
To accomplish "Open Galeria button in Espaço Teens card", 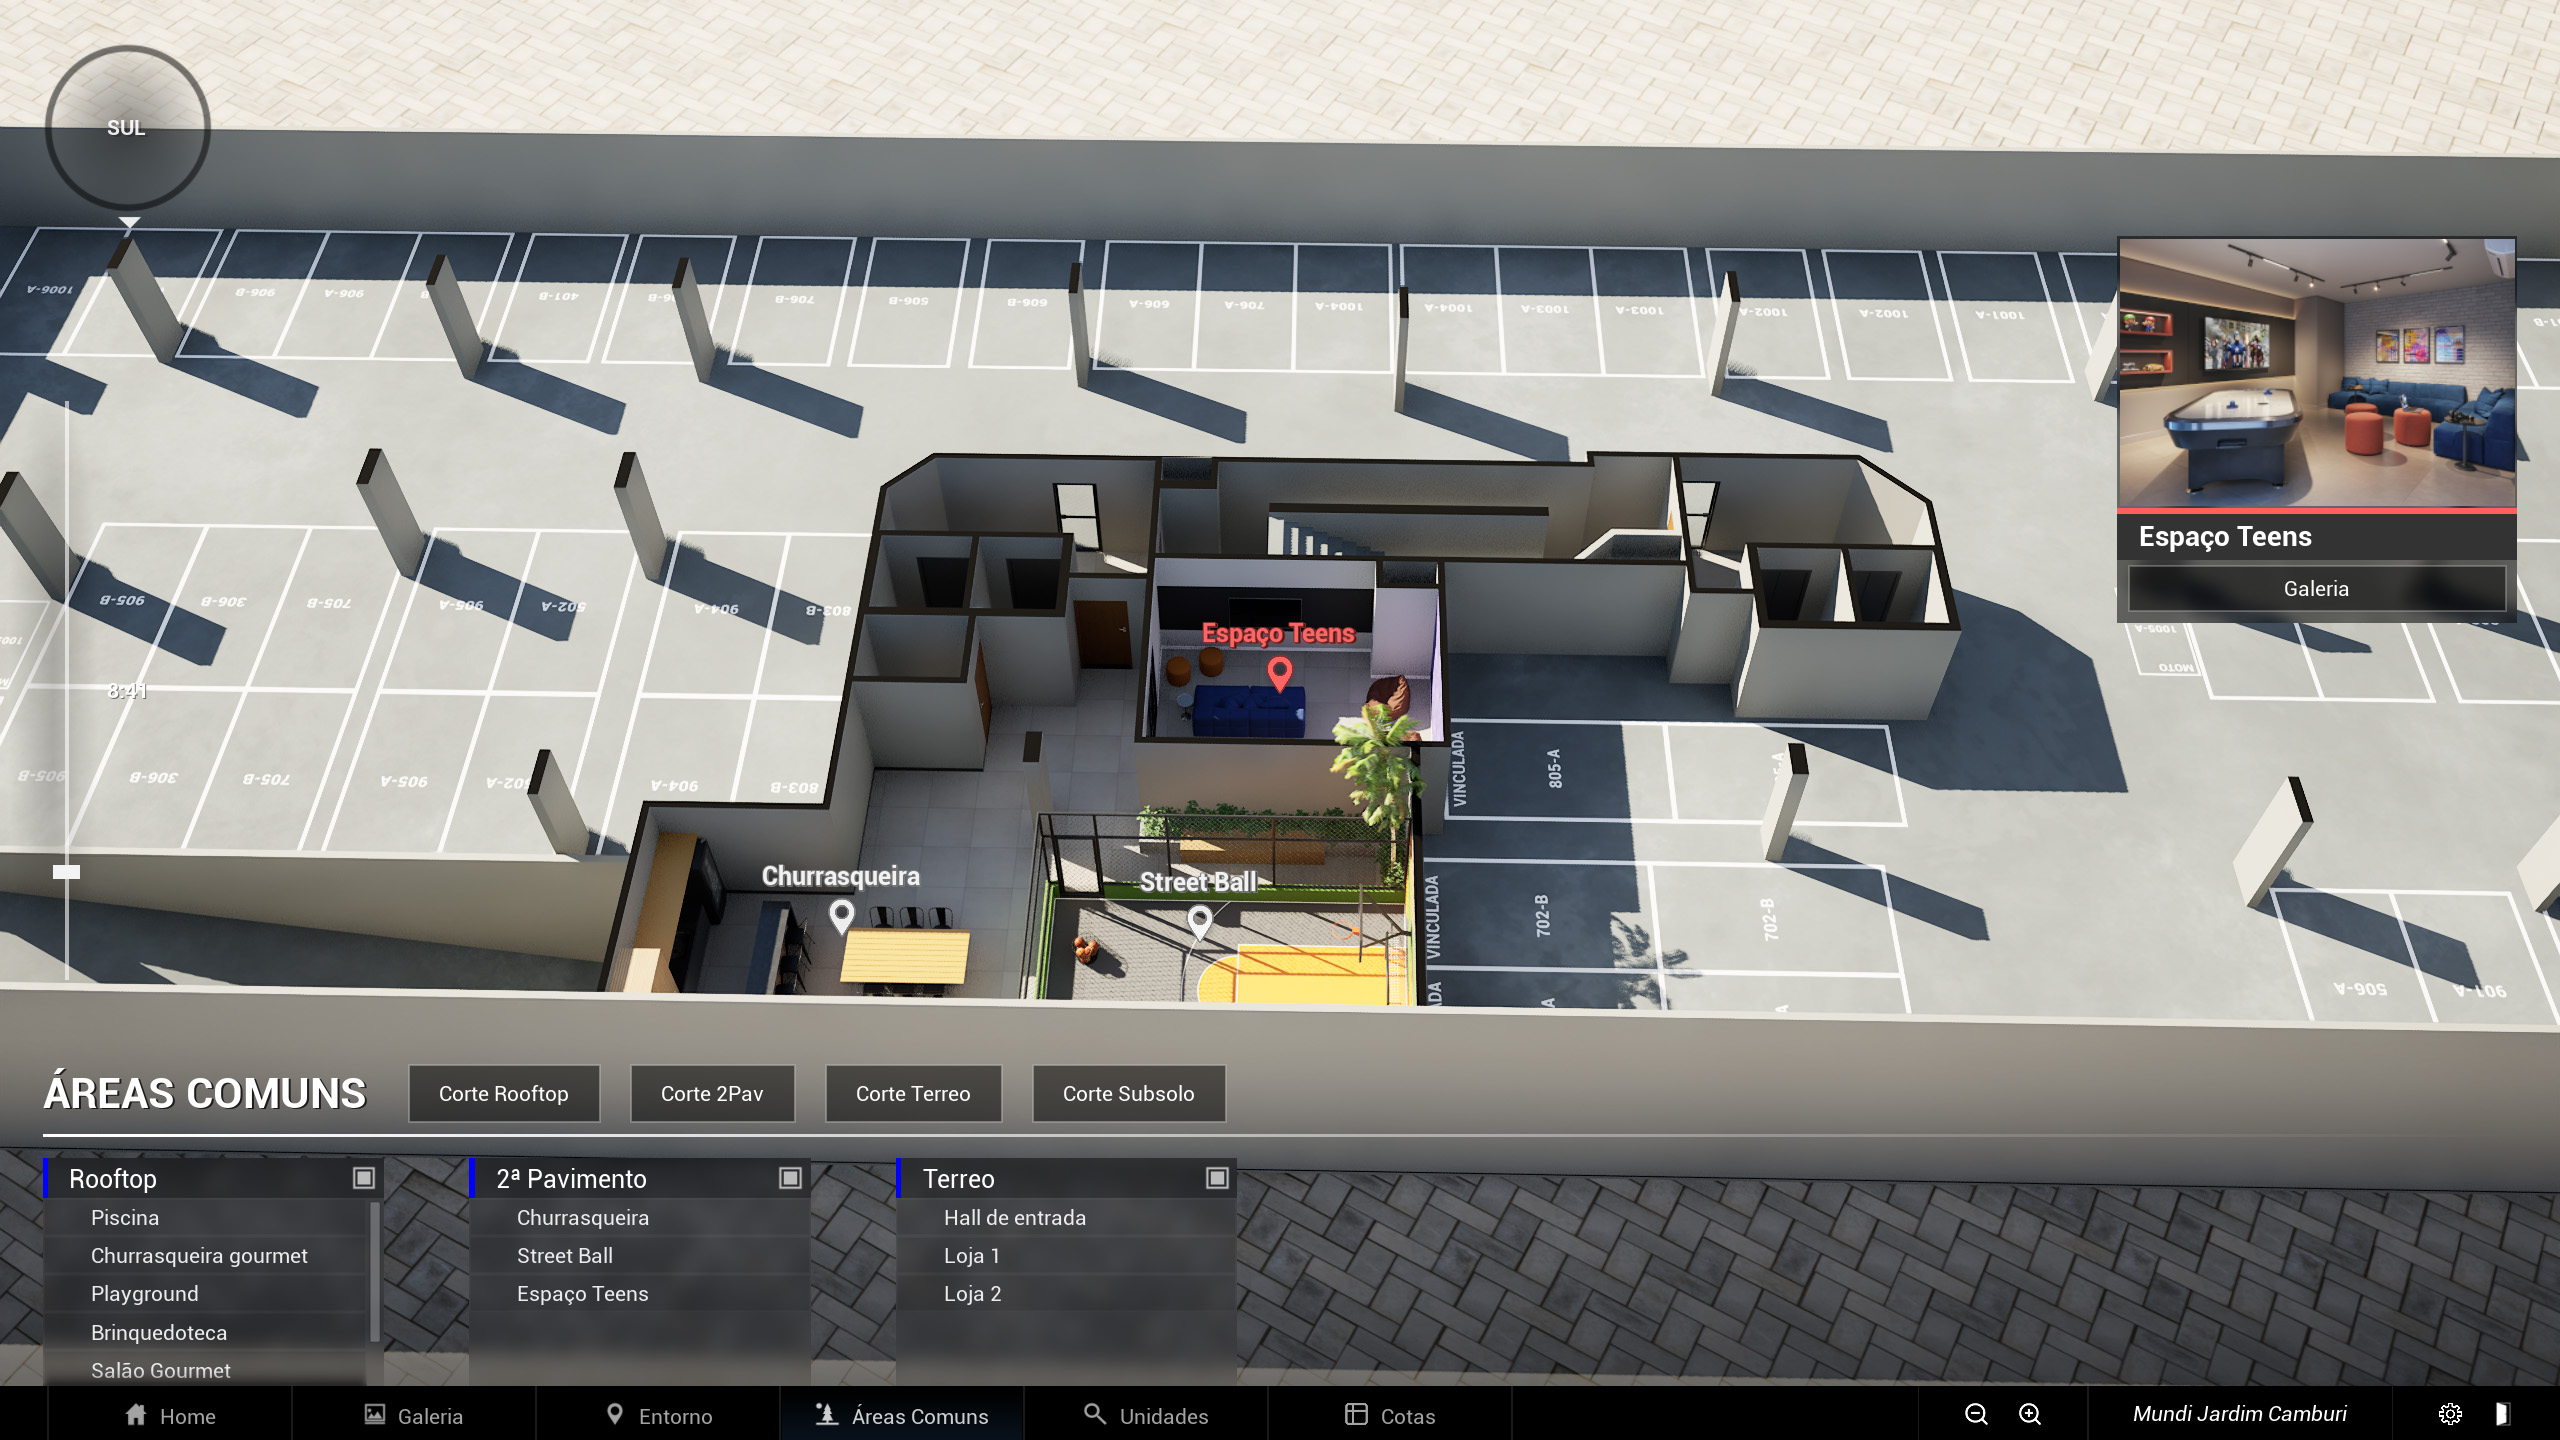I will 2316,589.
